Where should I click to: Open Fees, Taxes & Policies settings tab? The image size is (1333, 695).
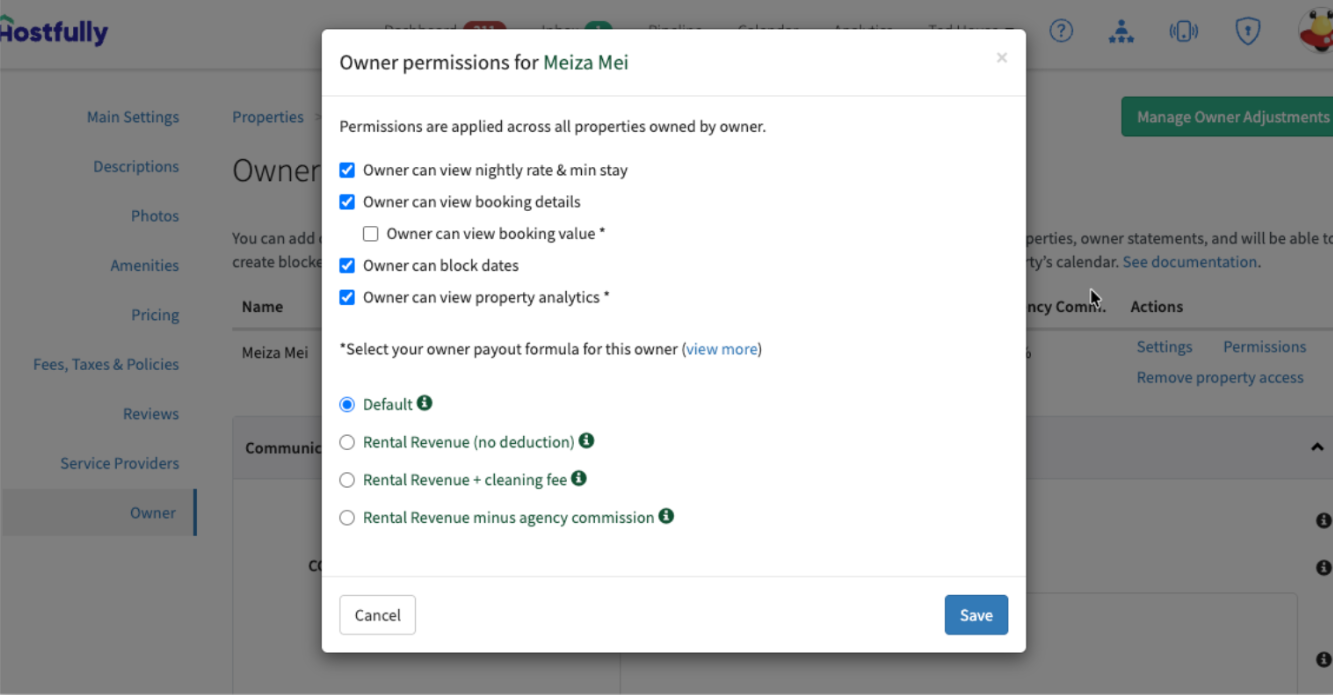point(106,364)
